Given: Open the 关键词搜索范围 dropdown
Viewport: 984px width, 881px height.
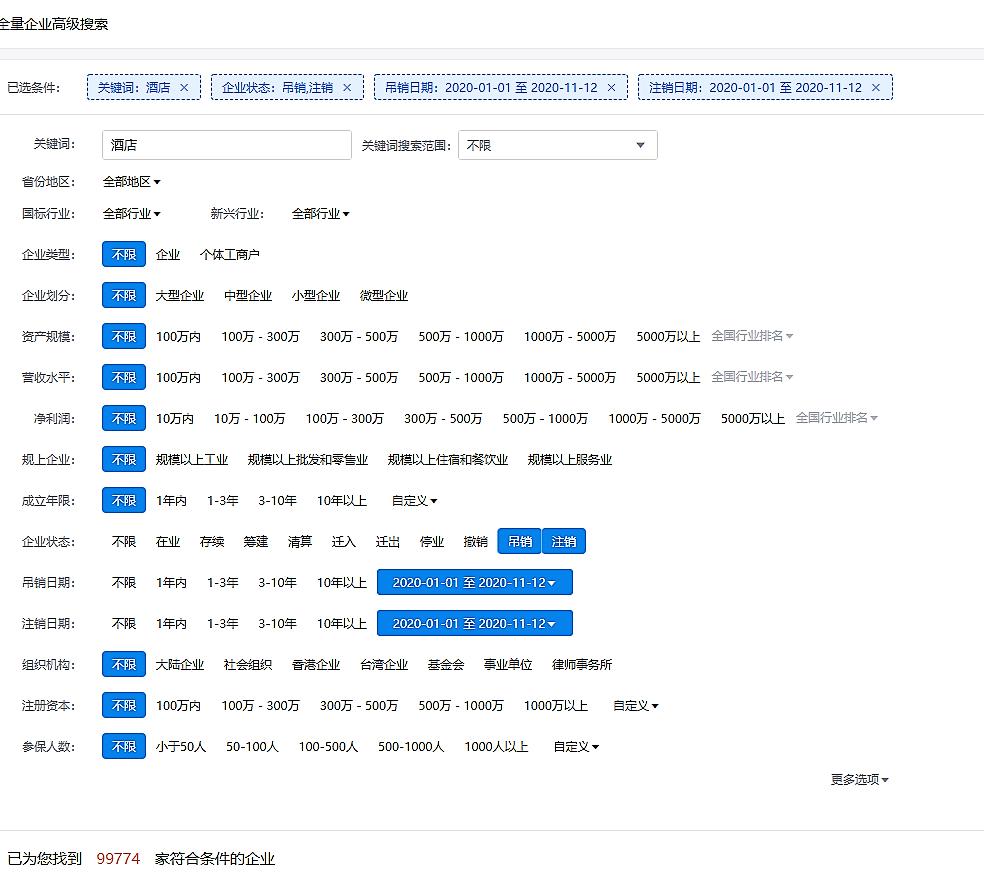Looking at the screenshot, I should [x=557, y=145].
